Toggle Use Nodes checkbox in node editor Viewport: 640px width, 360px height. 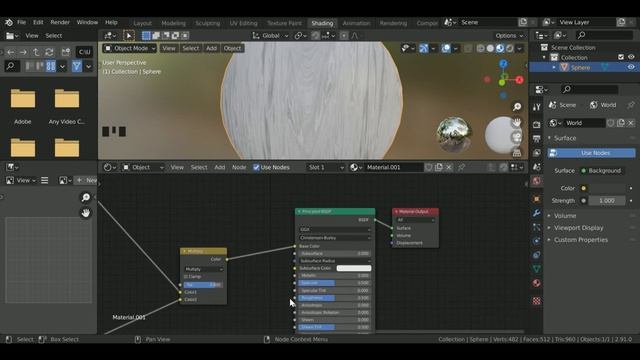pos(256,167)
